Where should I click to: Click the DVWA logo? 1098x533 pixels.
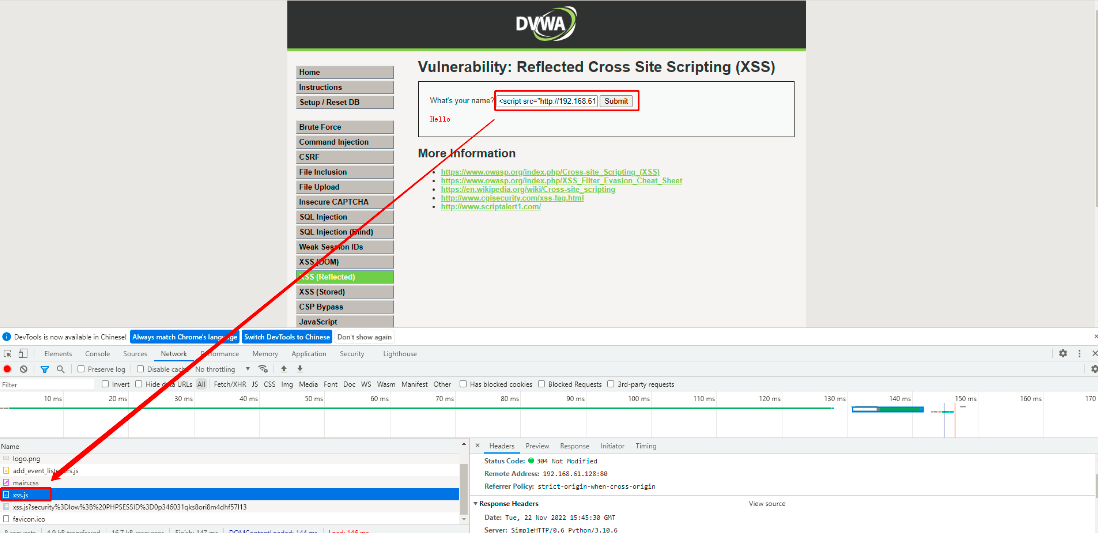546,25
